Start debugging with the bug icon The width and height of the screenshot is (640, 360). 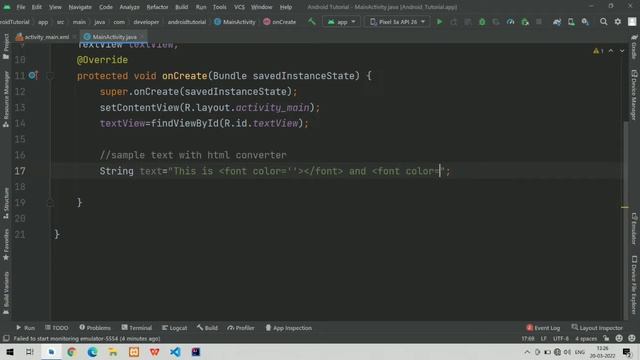tap(482, 22)
